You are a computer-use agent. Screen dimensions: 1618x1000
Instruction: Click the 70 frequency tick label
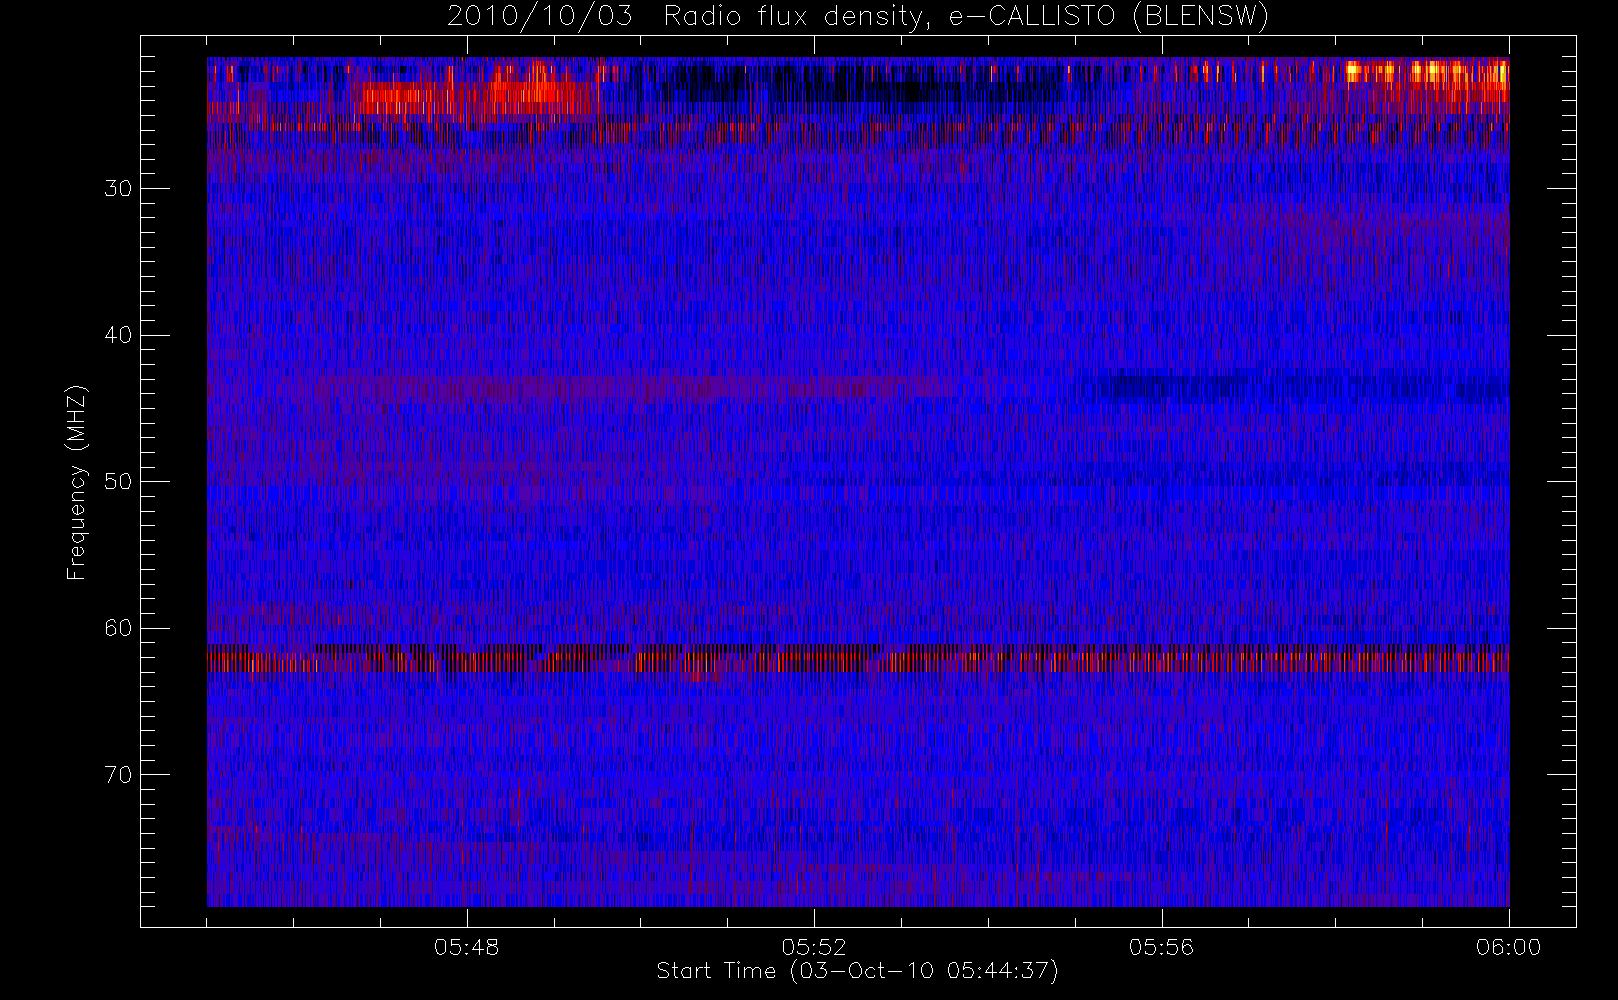[118, 775]
